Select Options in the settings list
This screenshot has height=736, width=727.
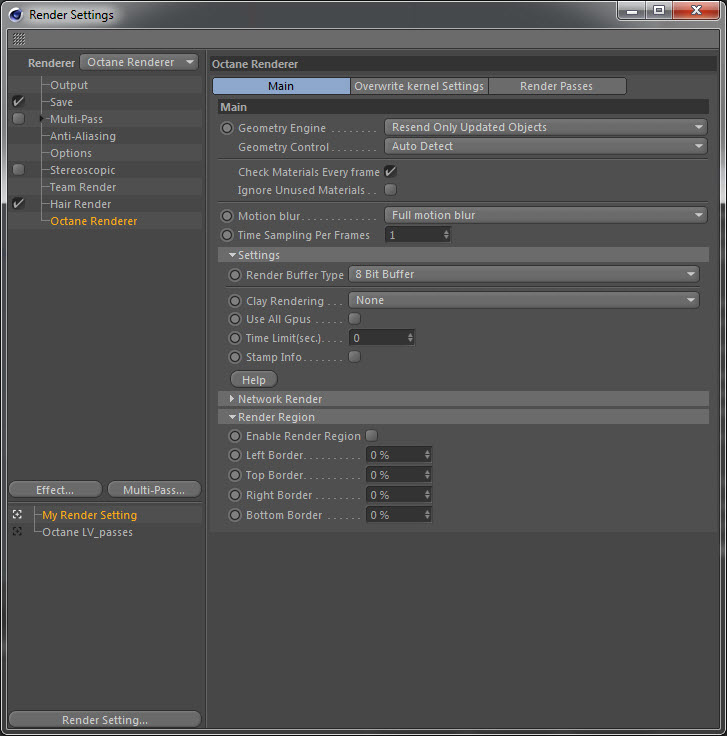click(x=71, y=153)
